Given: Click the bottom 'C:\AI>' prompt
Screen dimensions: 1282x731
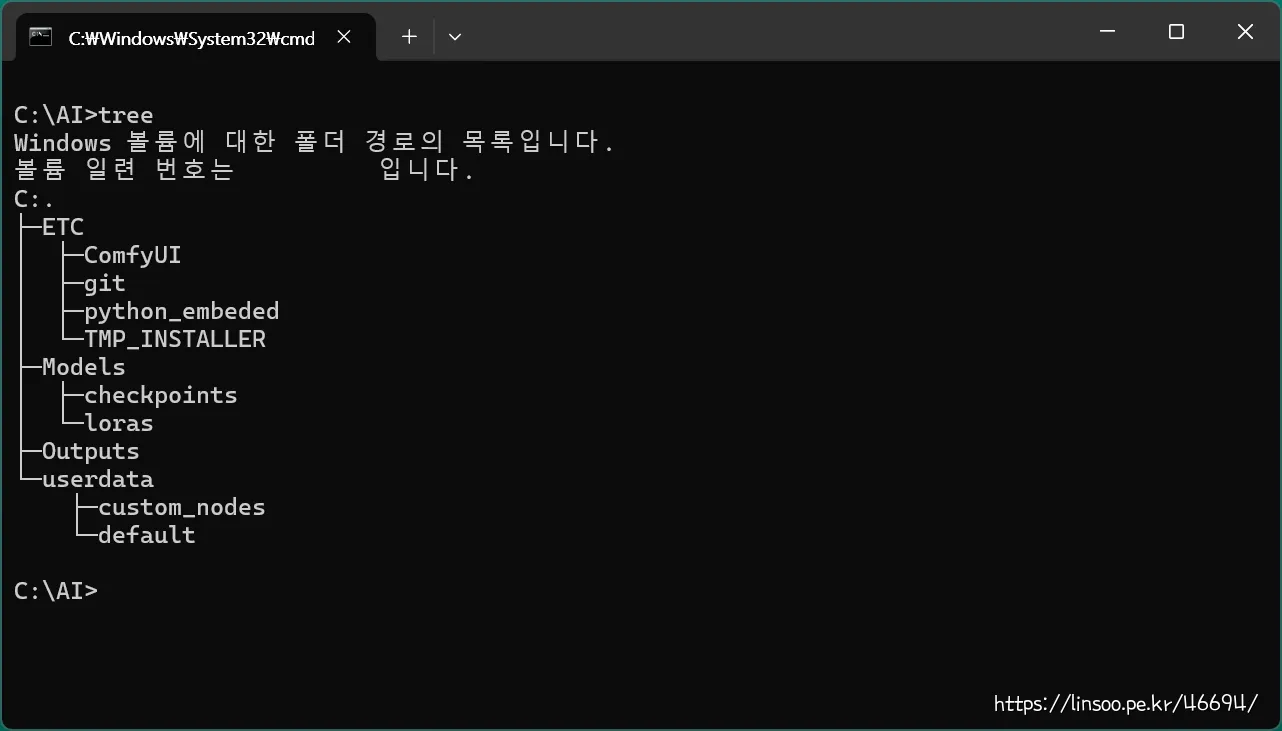Looking at the screenshot, I should (x=56, y=591).
